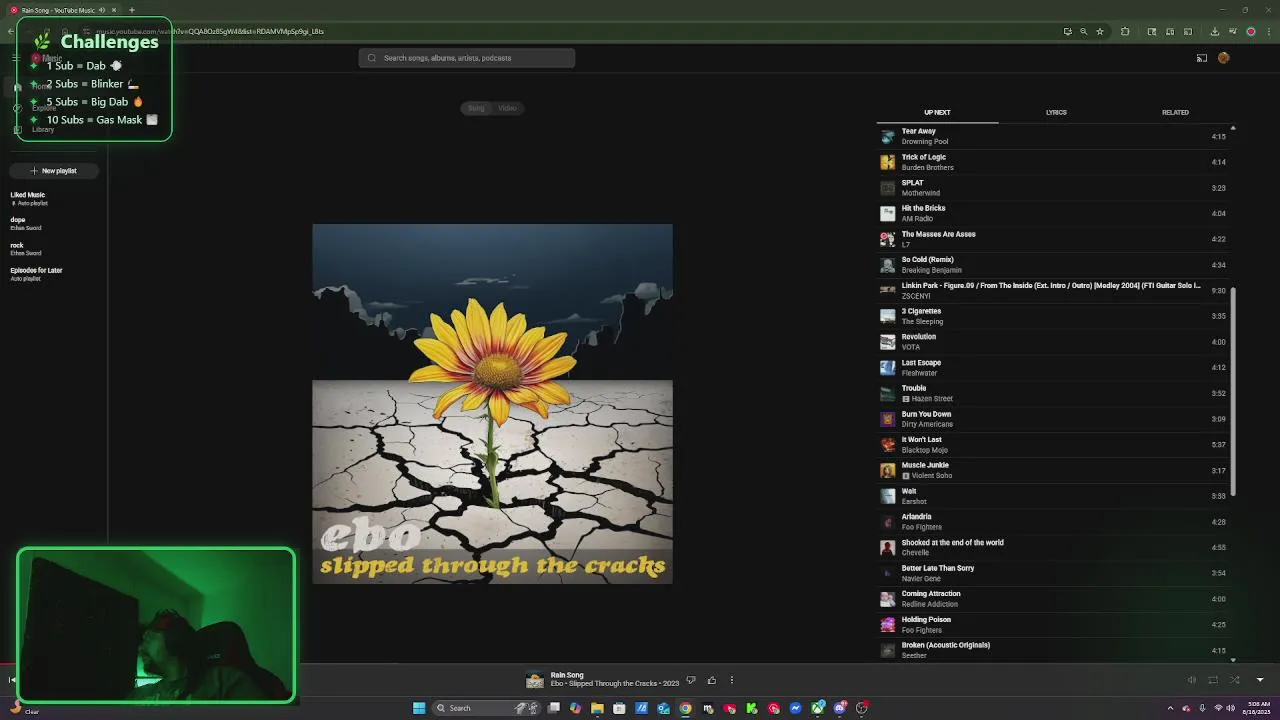
Task: Click the Rain Song title in the player bar
Action: [567, 675]
